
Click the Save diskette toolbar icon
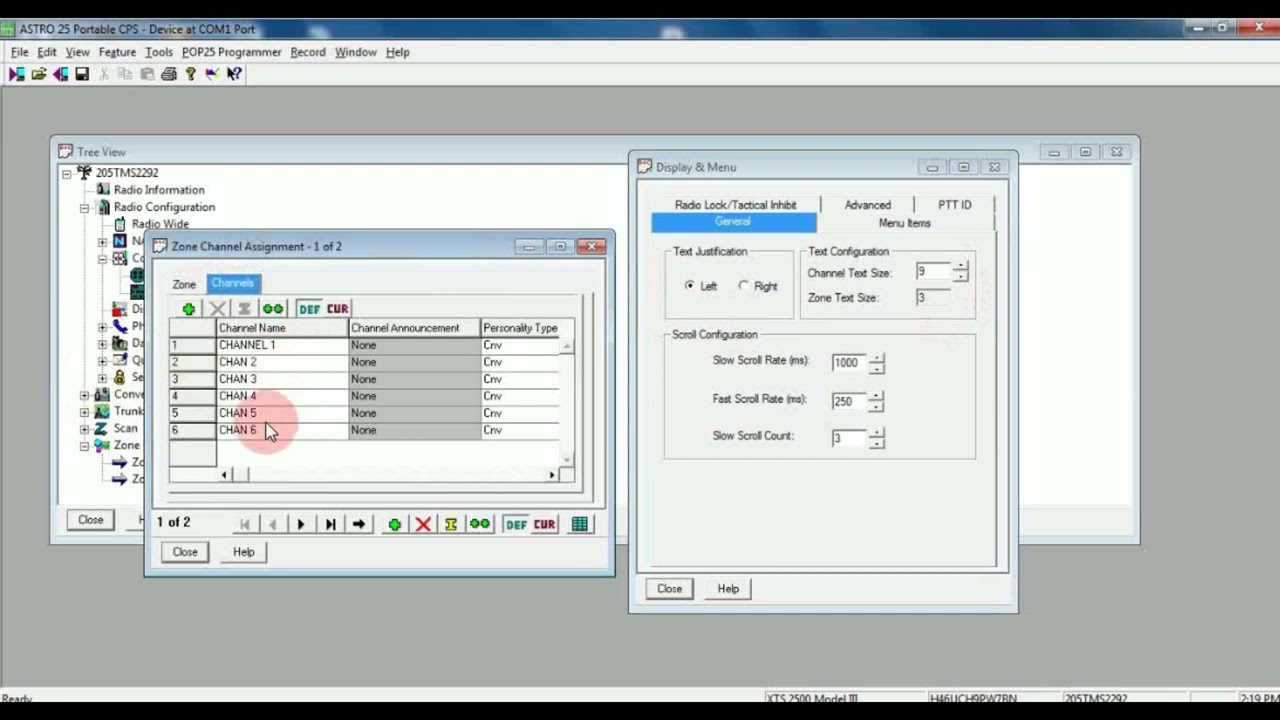pos(82,74)
